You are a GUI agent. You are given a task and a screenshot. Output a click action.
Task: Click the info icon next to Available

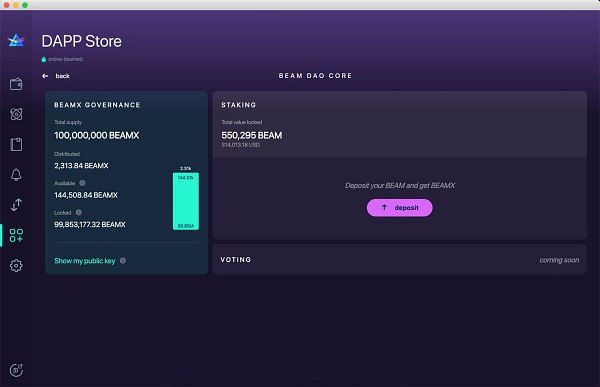82,183
